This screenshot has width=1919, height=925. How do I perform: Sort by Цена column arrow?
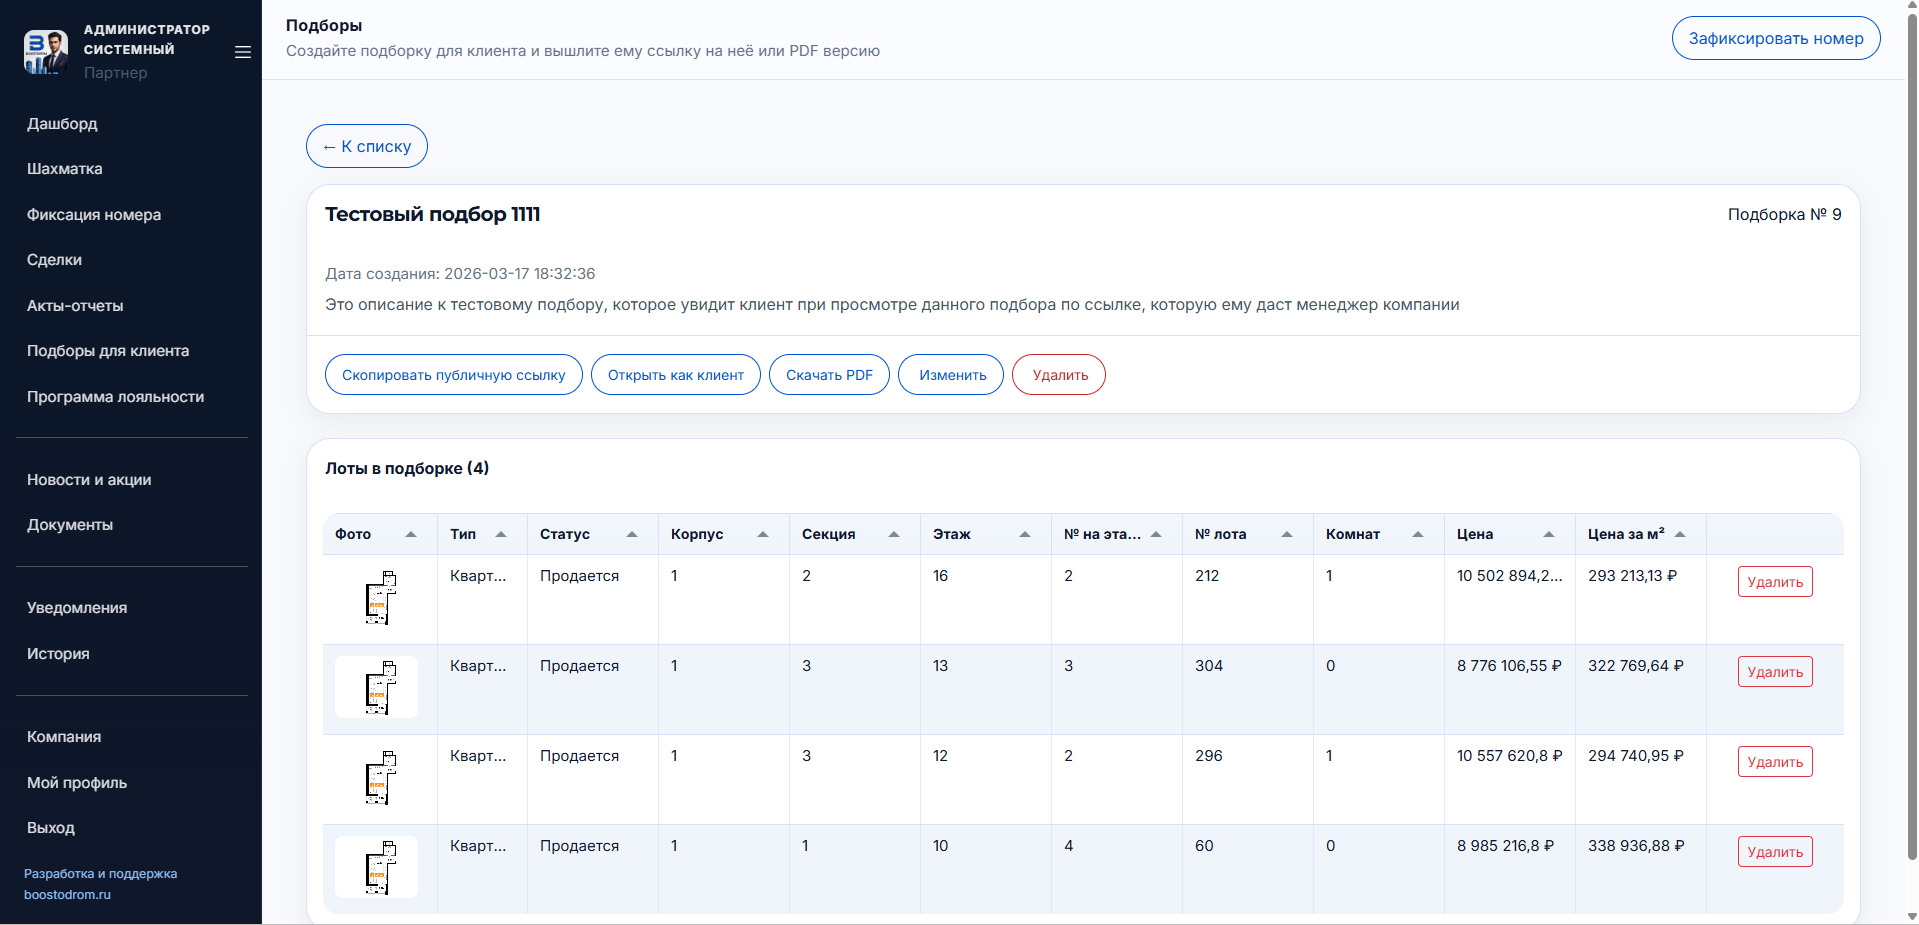click(x=1549, y=534)
